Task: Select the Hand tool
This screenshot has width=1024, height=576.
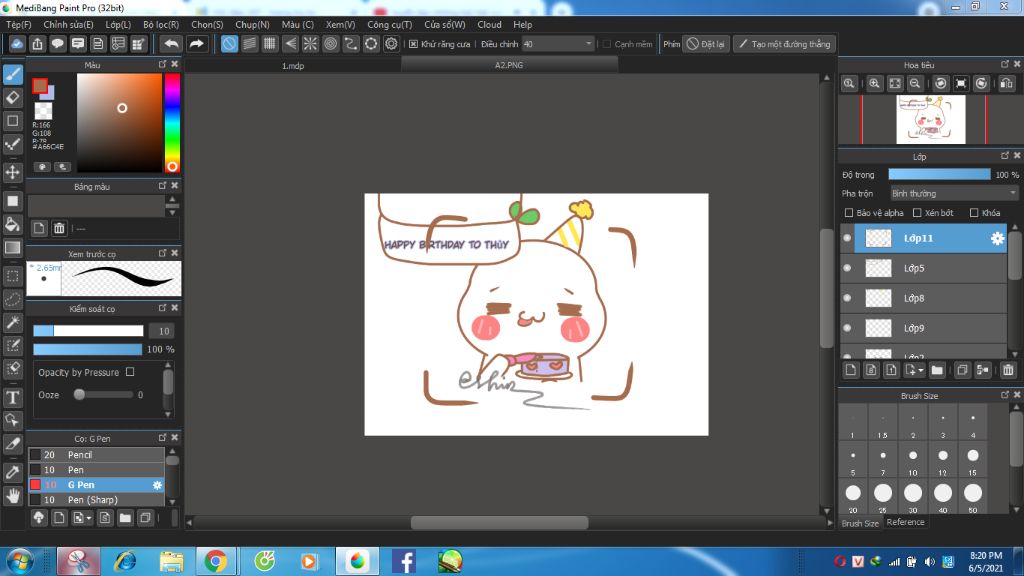Action: click(12, 496)
